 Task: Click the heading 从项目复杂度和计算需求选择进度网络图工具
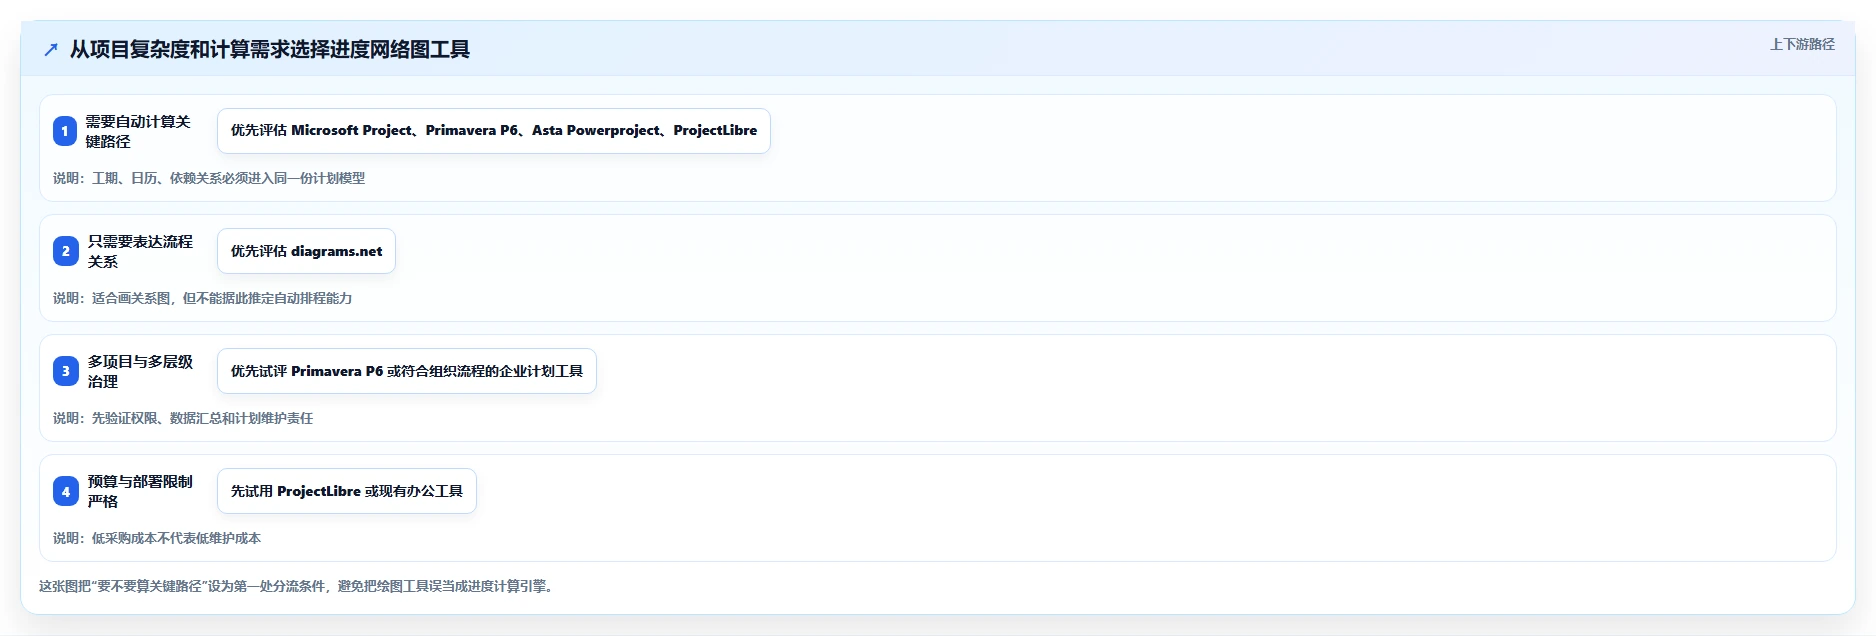click(x=270, y=49)
